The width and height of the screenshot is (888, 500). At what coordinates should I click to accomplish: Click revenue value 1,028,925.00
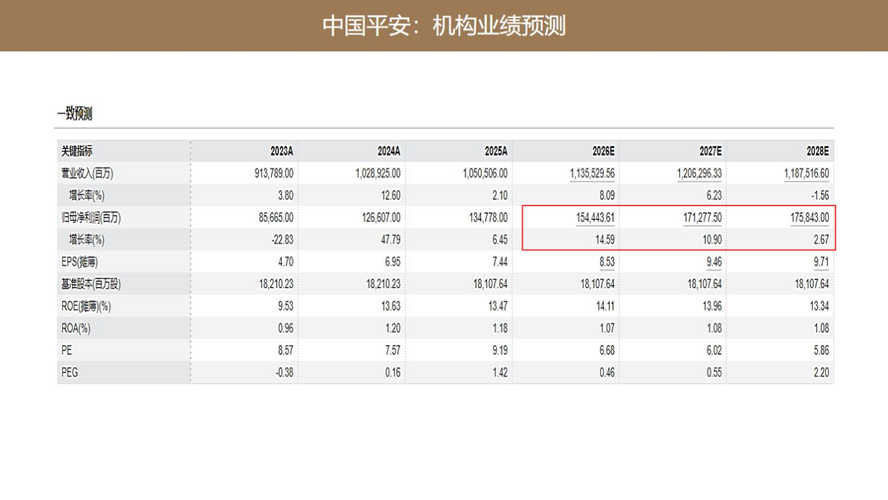pyautogui.click(x=378, y=173)
